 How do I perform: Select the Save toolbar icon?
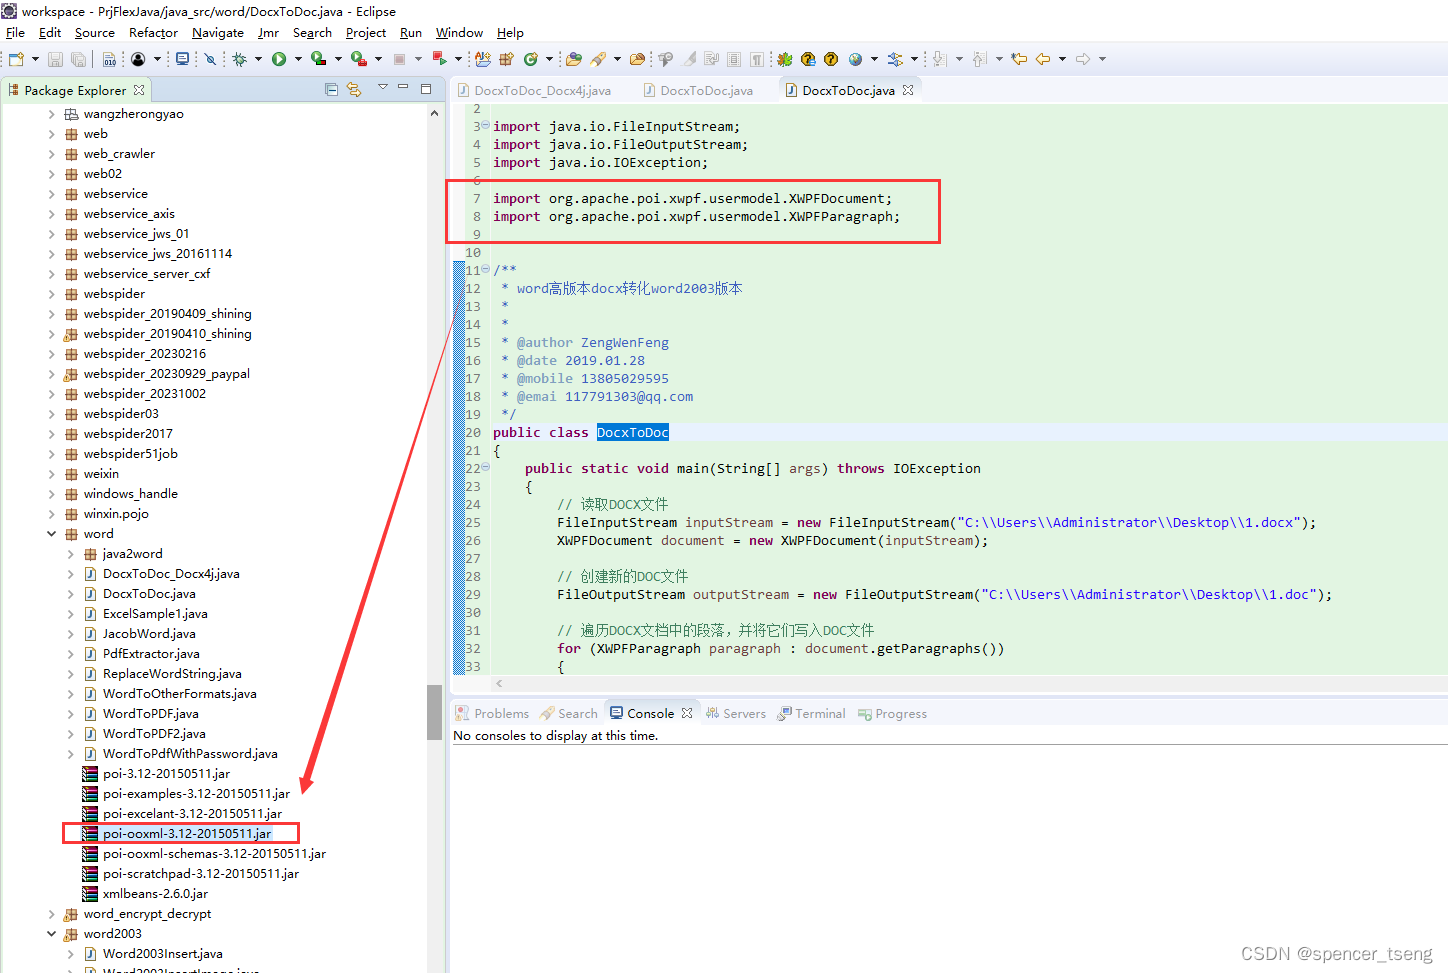coord(55,58)
